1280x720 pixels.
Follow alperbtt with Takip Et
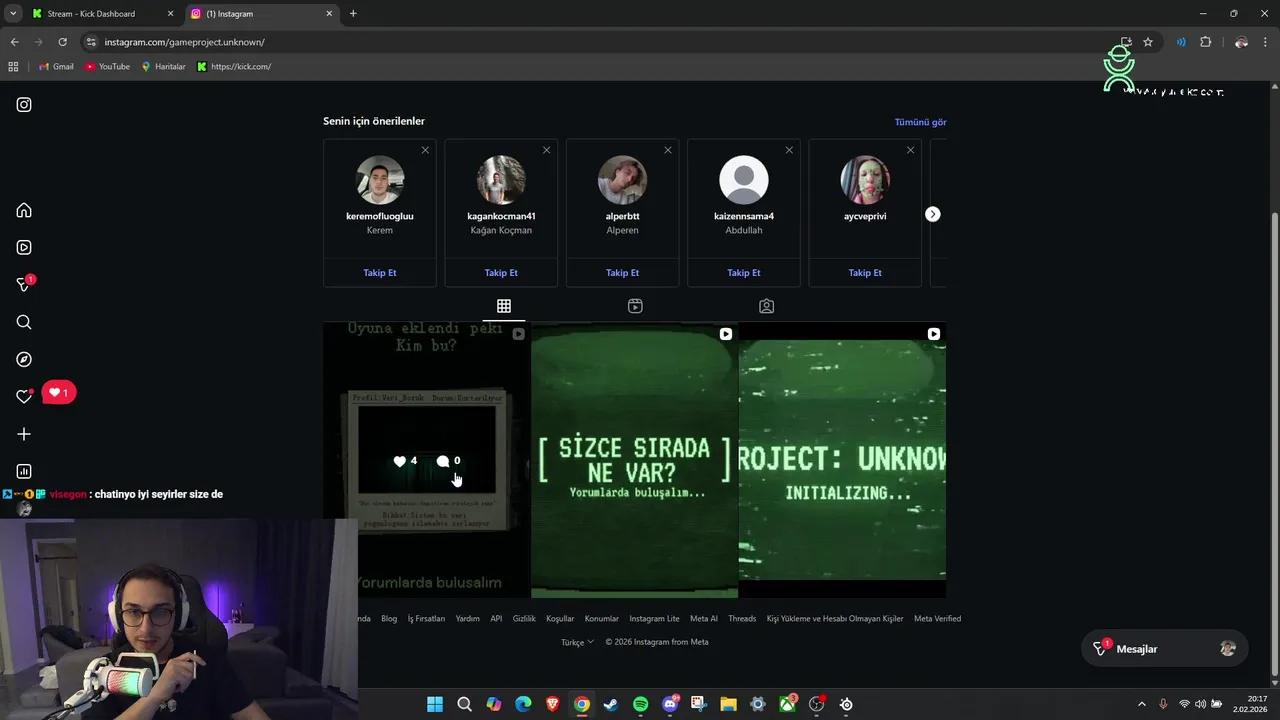[x=622, y=272]
